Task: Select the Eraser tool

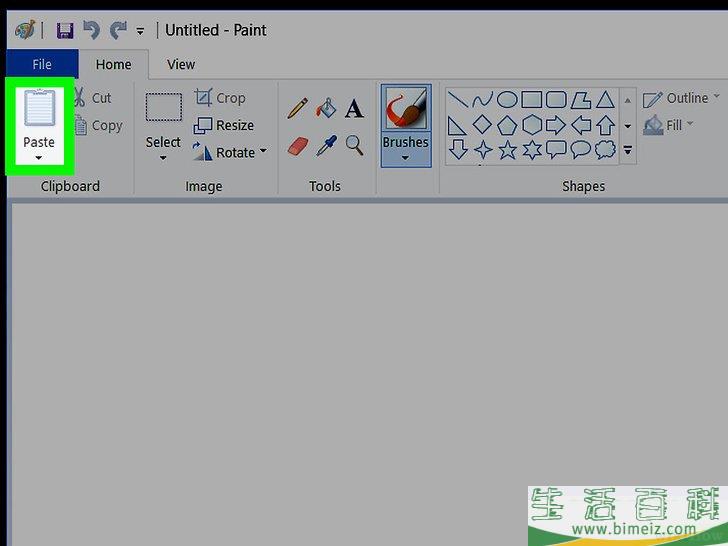Action: [298, 146]
